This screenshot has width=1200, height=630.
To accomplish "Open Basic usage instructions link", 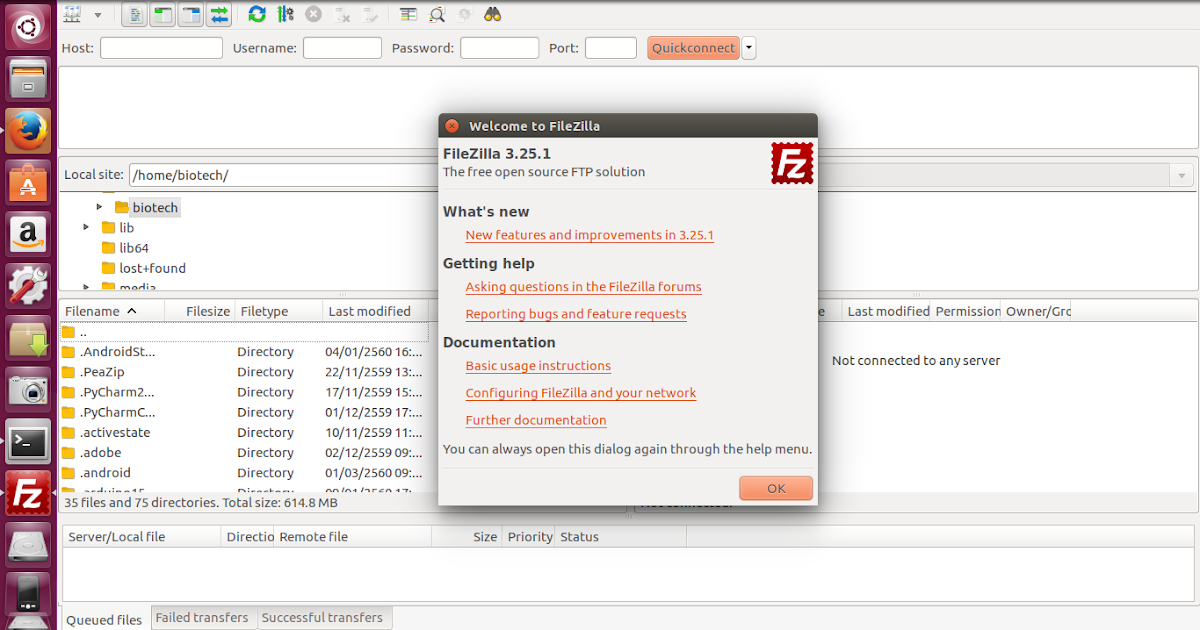I will [538, 366].
